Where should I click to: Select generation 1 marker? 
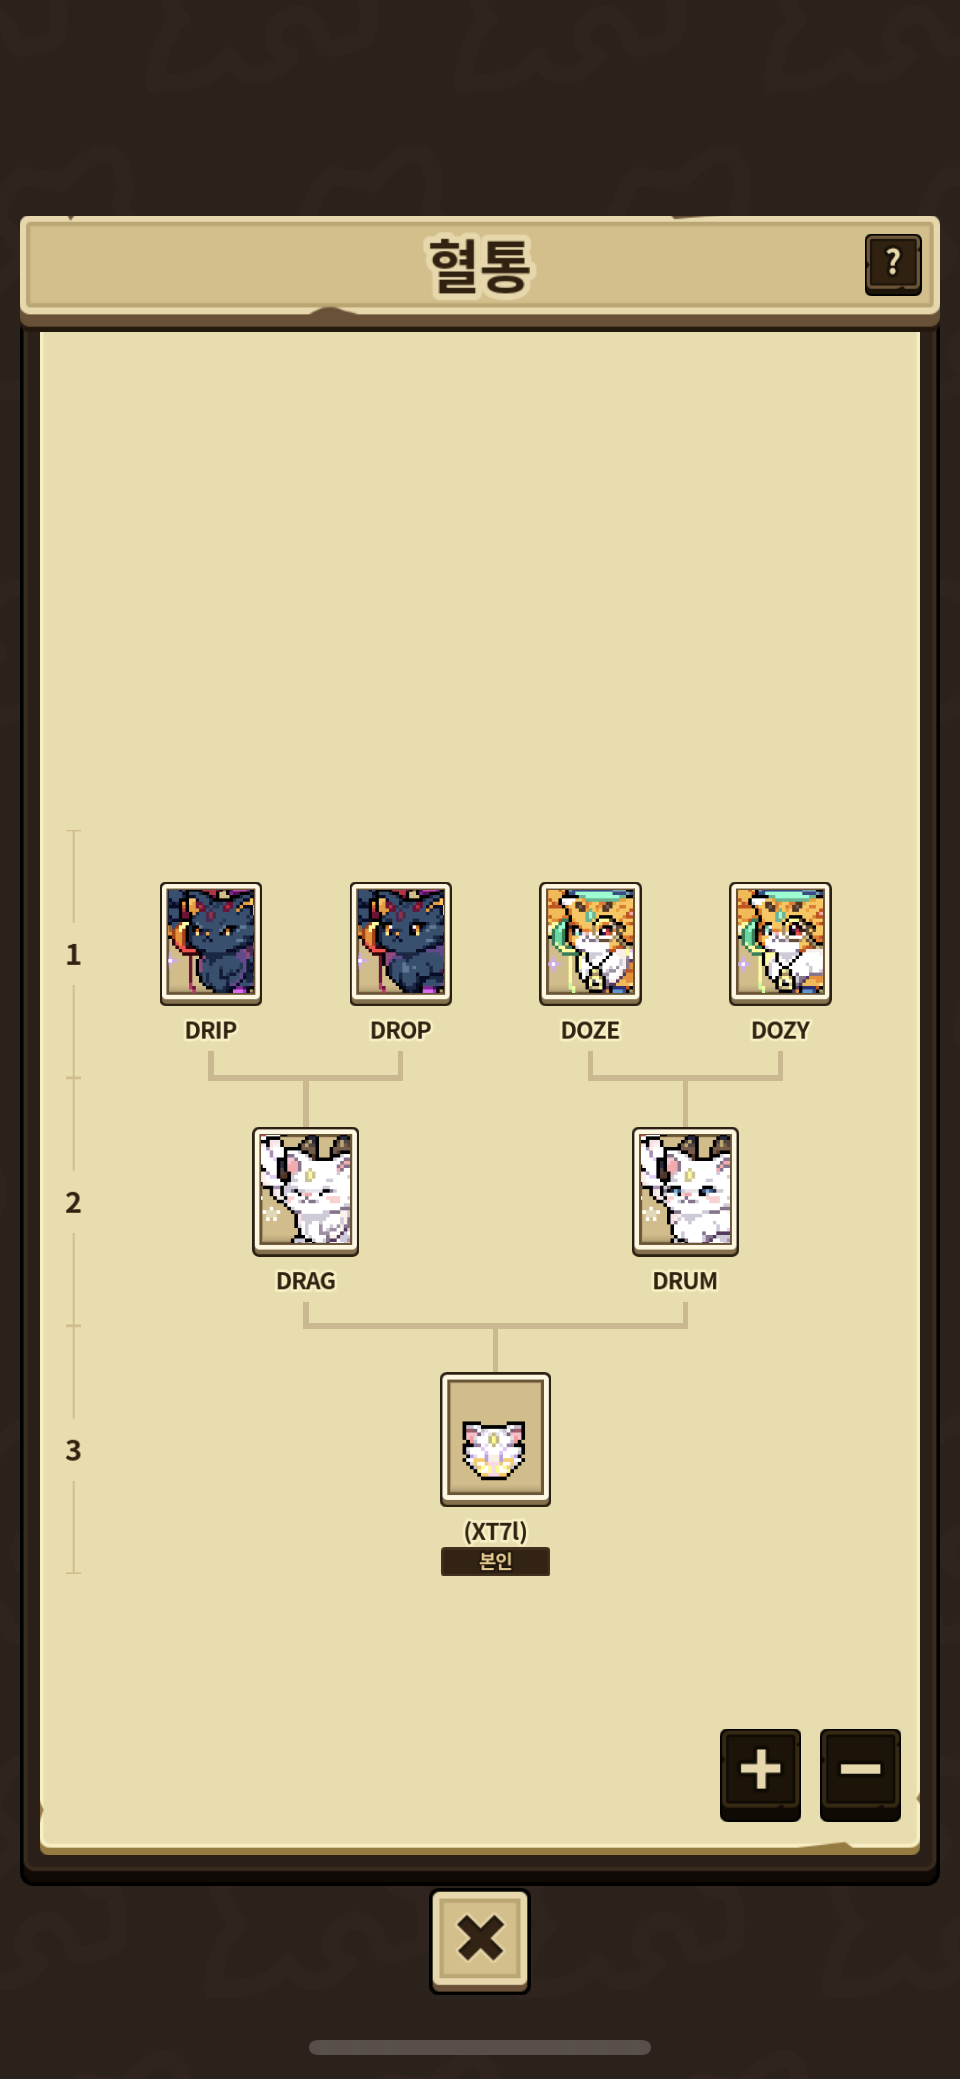point(73,955)
